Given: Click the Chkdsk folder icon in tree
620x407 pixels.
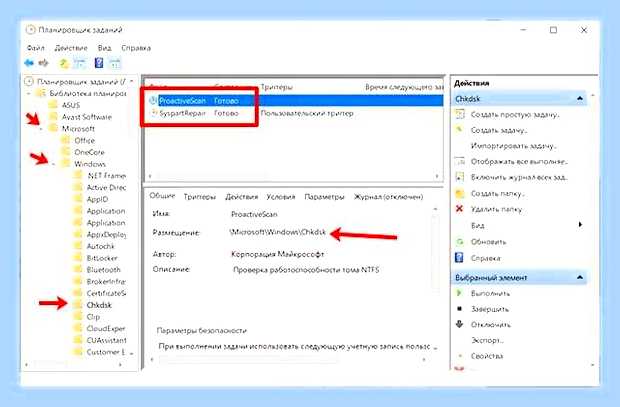Looking at the screenshot, I should coord(78,305).
